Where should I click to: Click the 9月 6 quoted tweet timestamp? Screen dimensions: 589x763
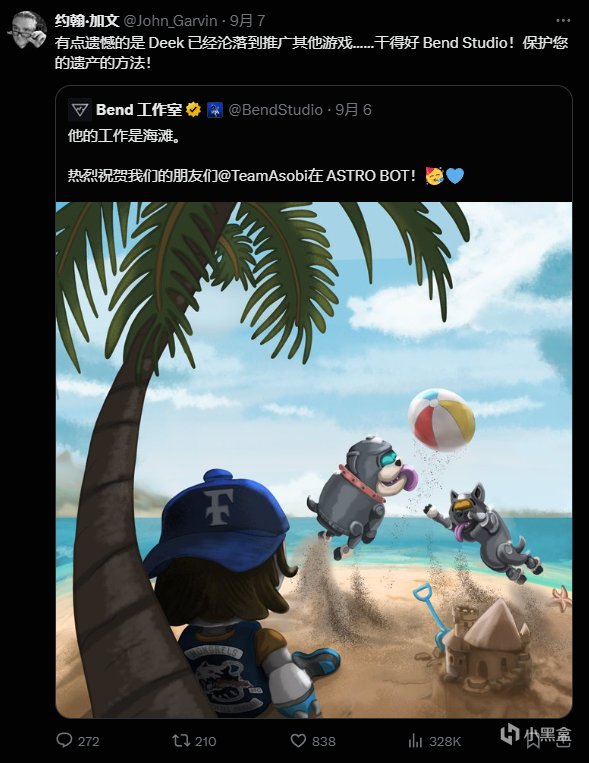tap(353, 110)
